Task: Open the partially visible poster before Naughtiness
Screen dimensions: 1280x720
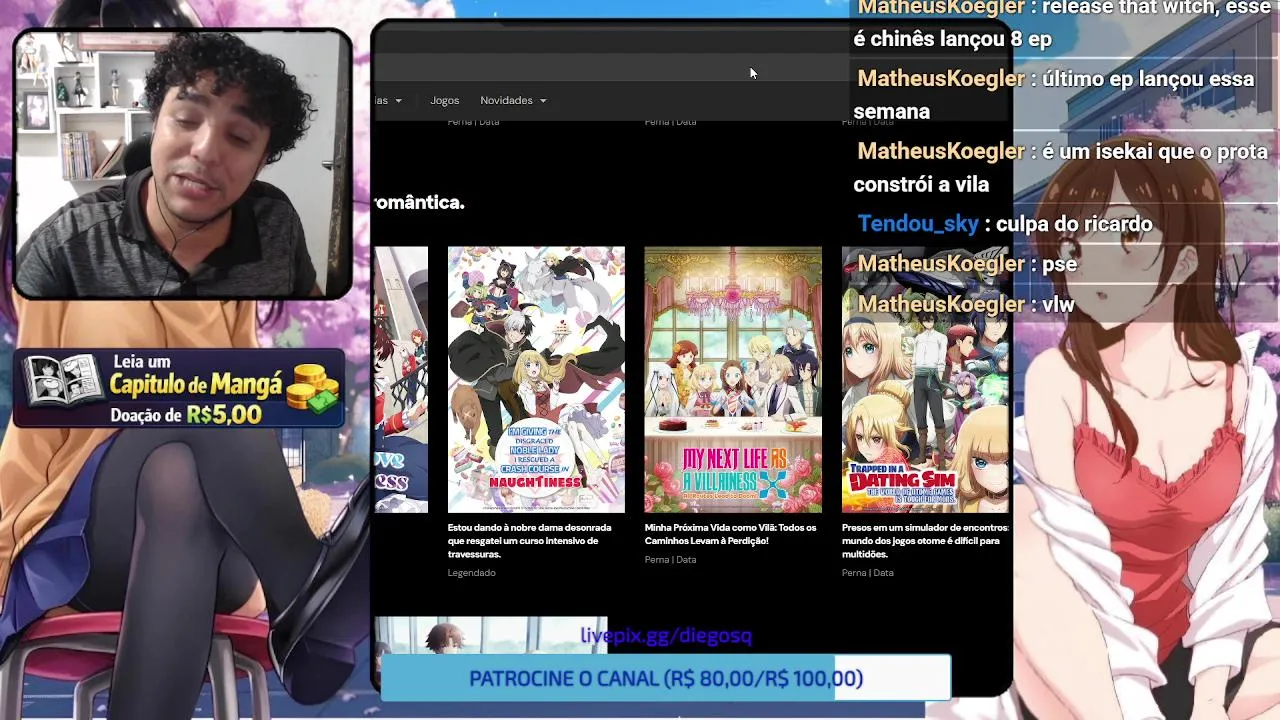Action: coord(401,379)
